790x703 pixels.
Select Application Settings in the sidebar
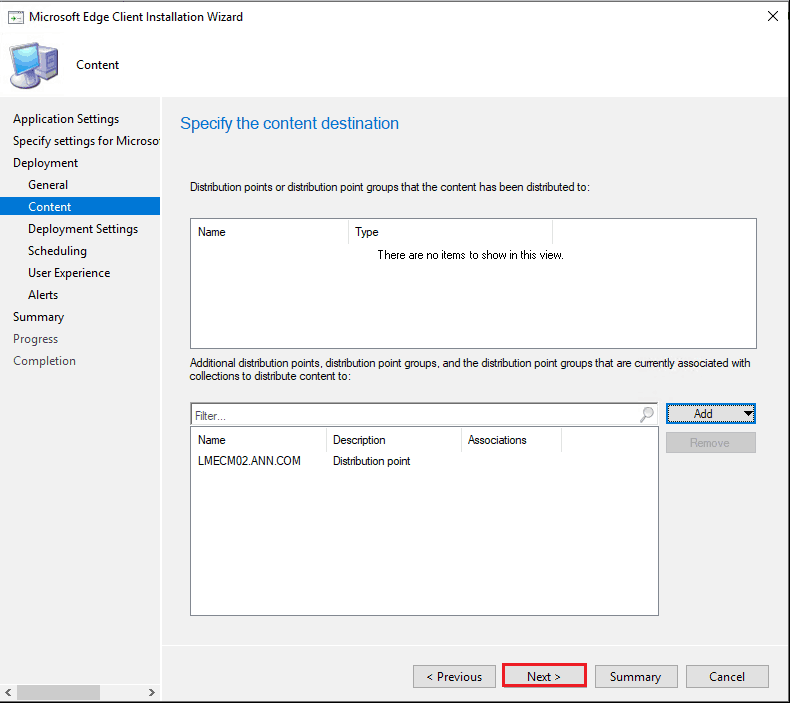pos(66,119)
